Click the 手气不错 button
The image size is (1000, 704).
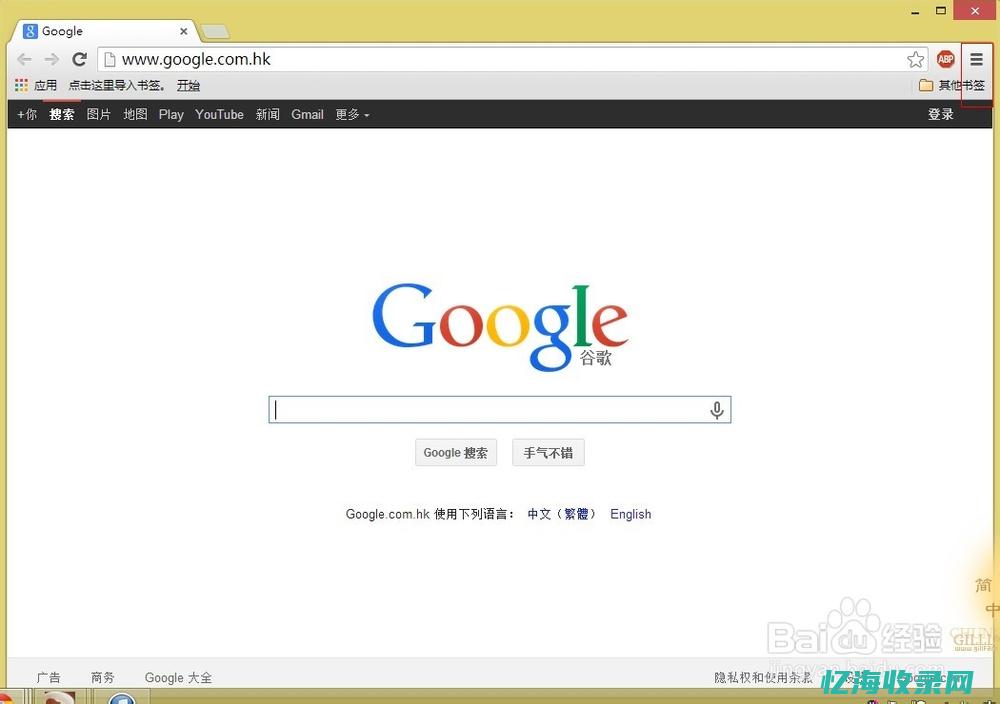[x=548, y=453]
